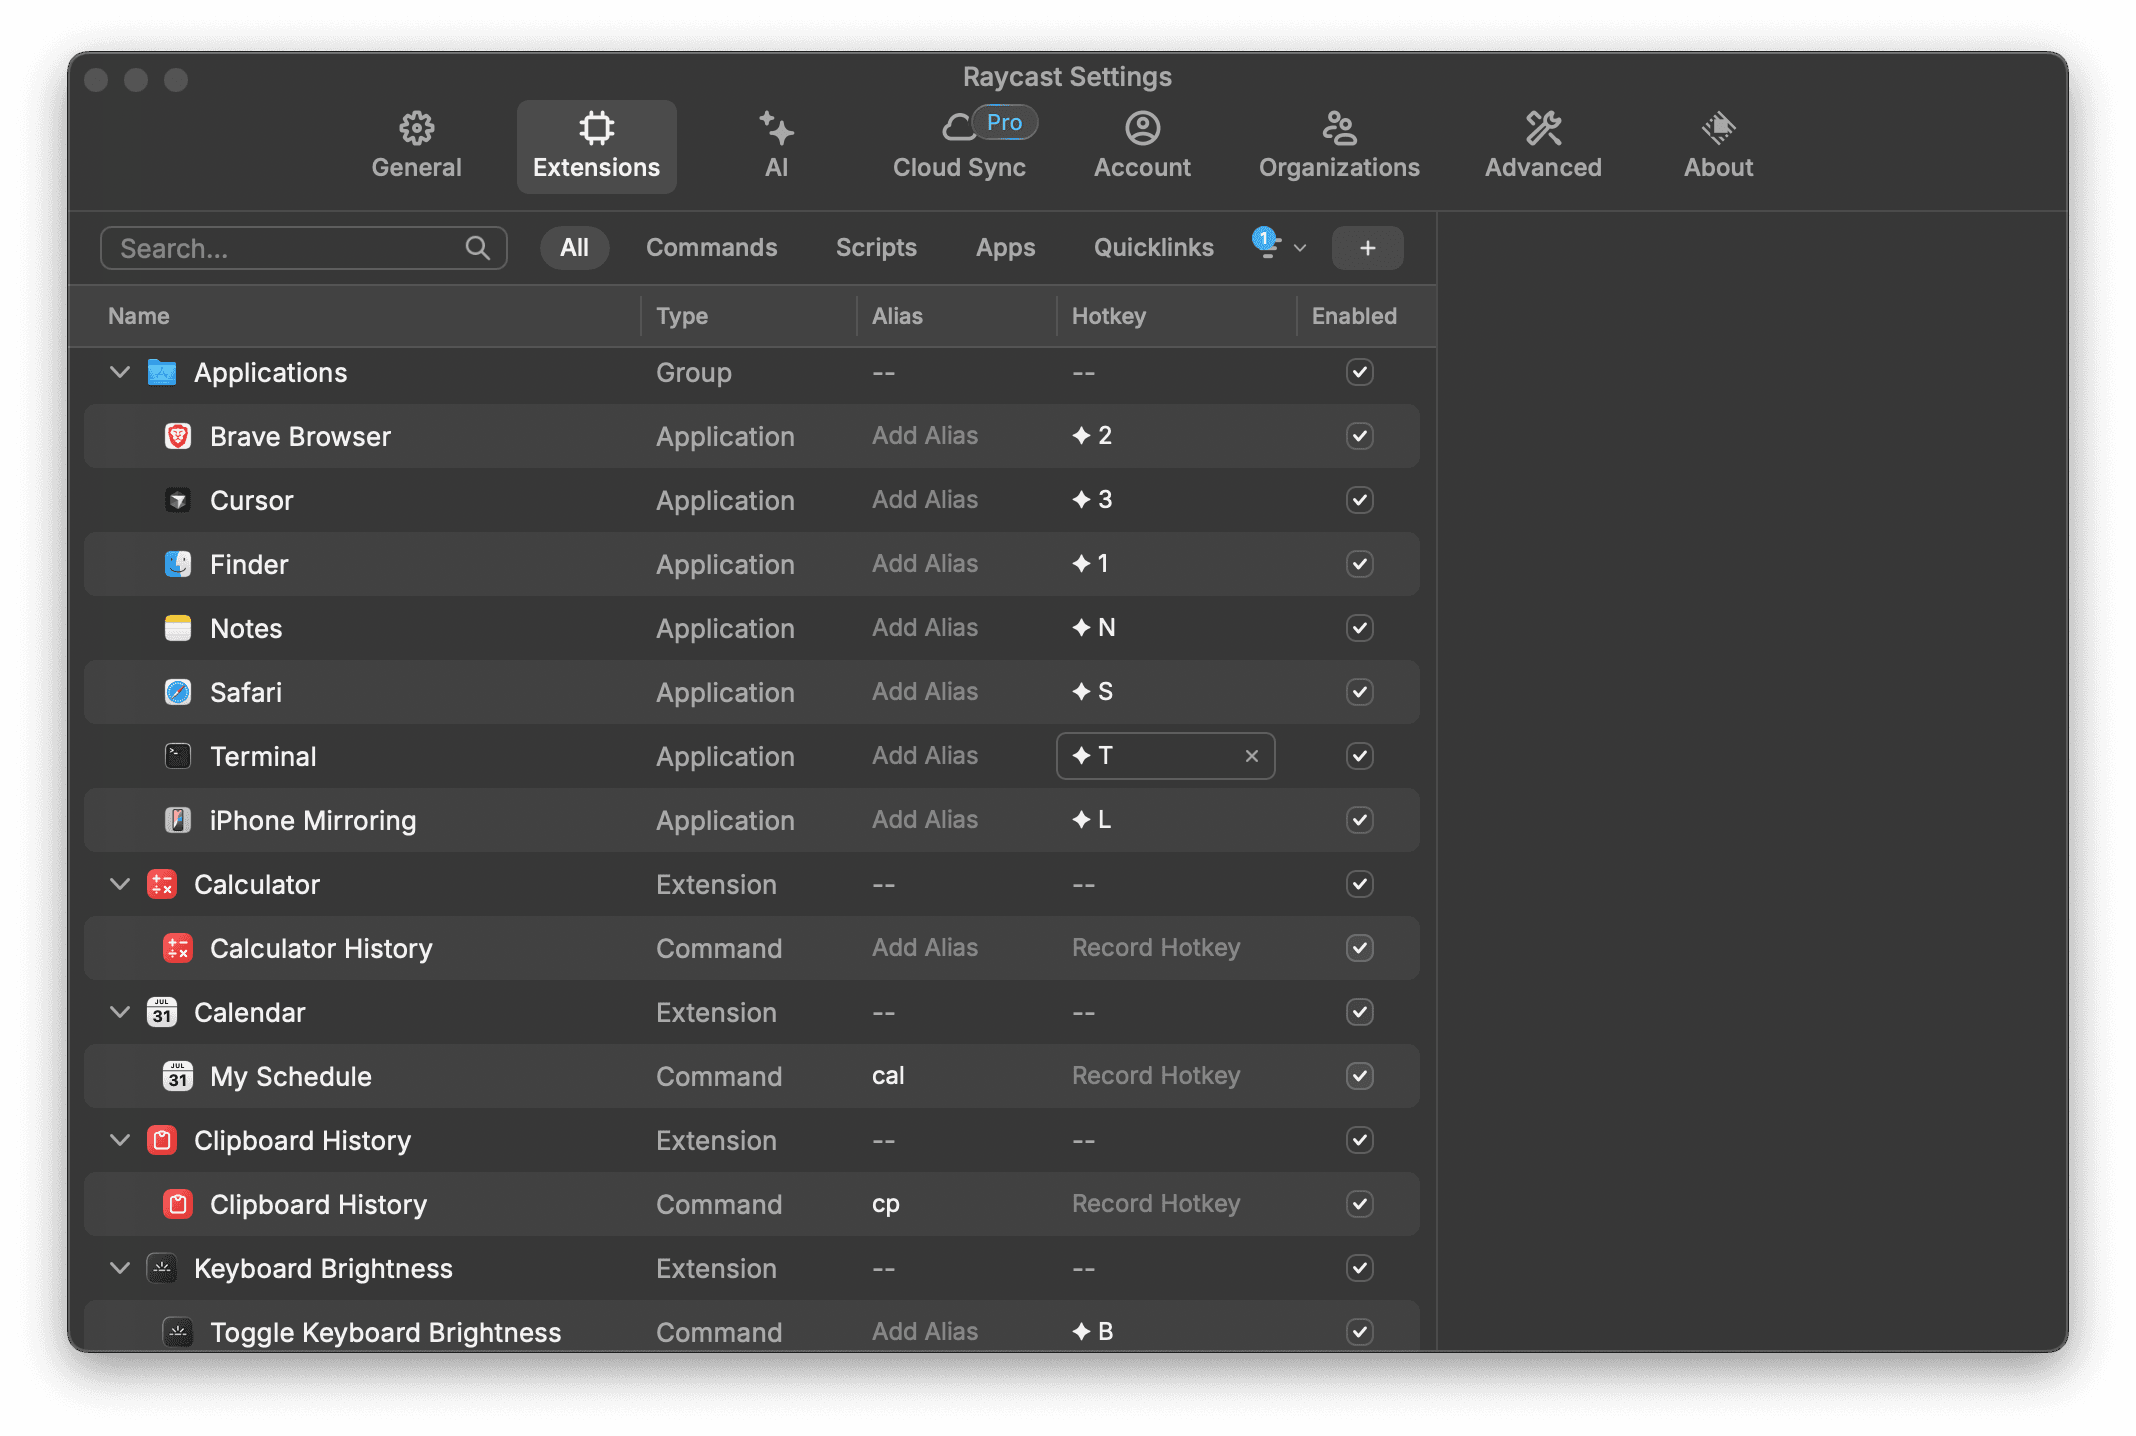Click the Notes app icon
The width and height of the screenshot is (2136, 1436).
(178, 628)
